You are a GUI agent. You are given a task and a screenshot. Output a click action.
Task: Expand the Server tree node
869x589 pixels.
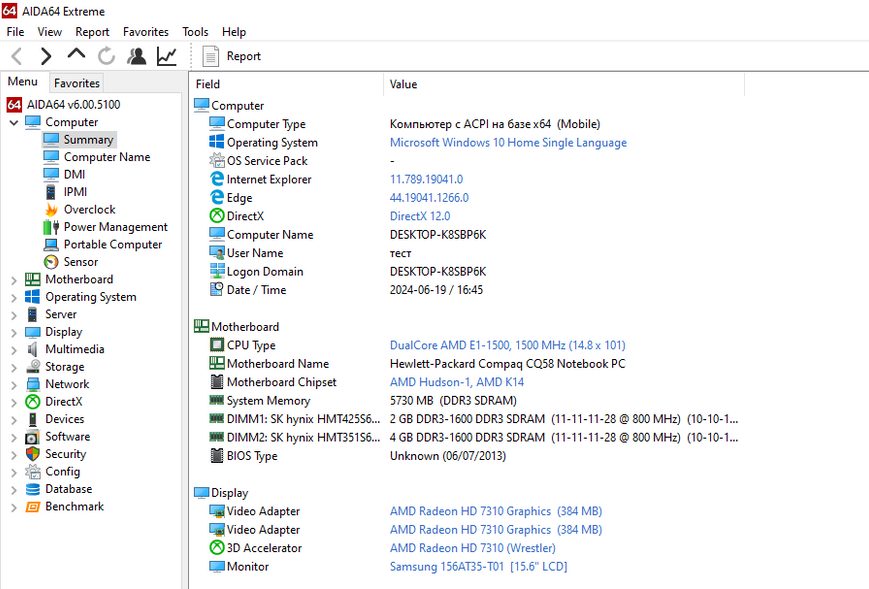(x=14, y=315)
